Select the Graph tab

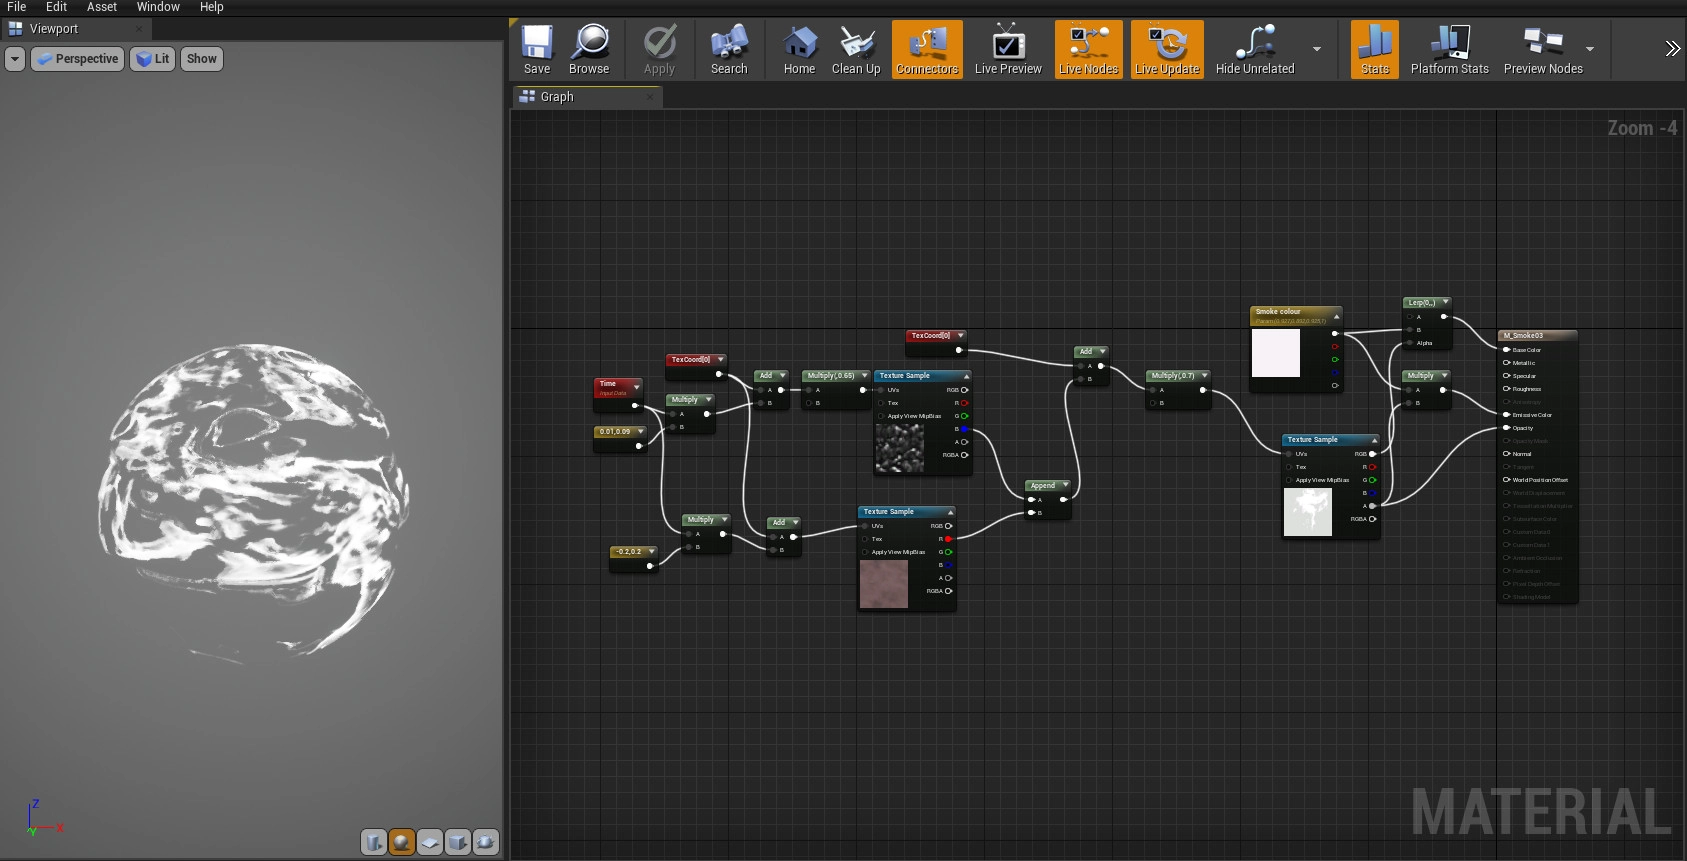pos(557,97)
